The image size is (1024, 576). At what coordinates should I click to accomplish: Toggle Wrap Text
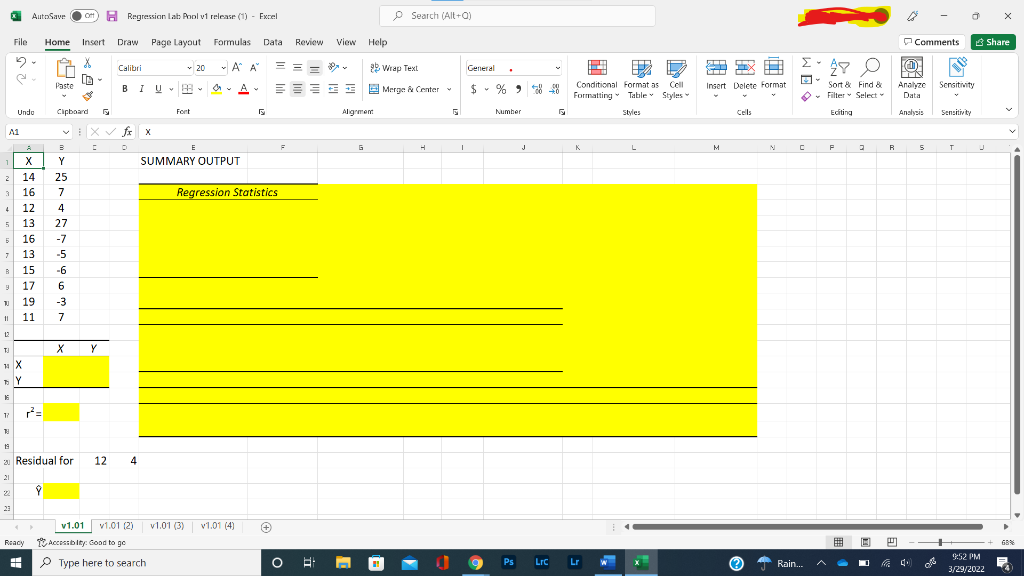click(394, 68)
